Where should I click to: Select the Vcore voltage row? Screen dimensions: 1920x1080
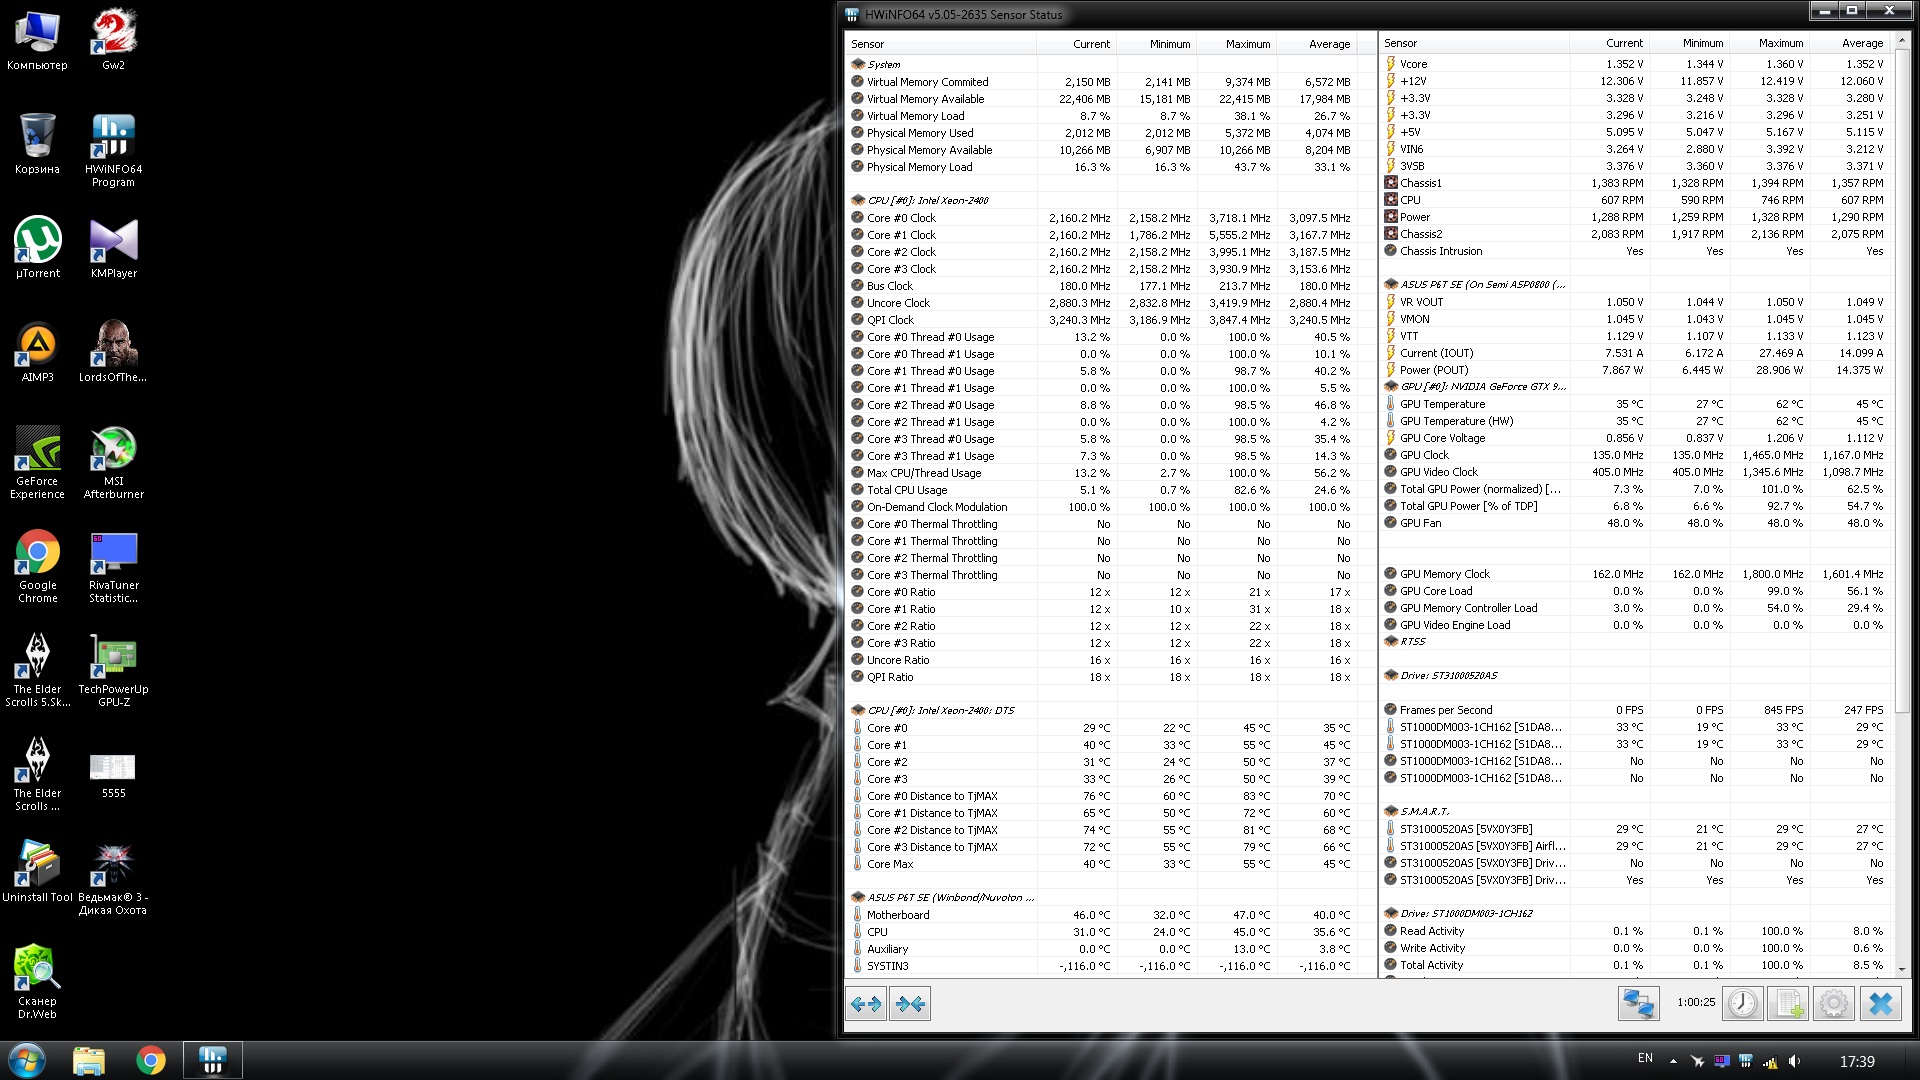(x=1635, y=63)
